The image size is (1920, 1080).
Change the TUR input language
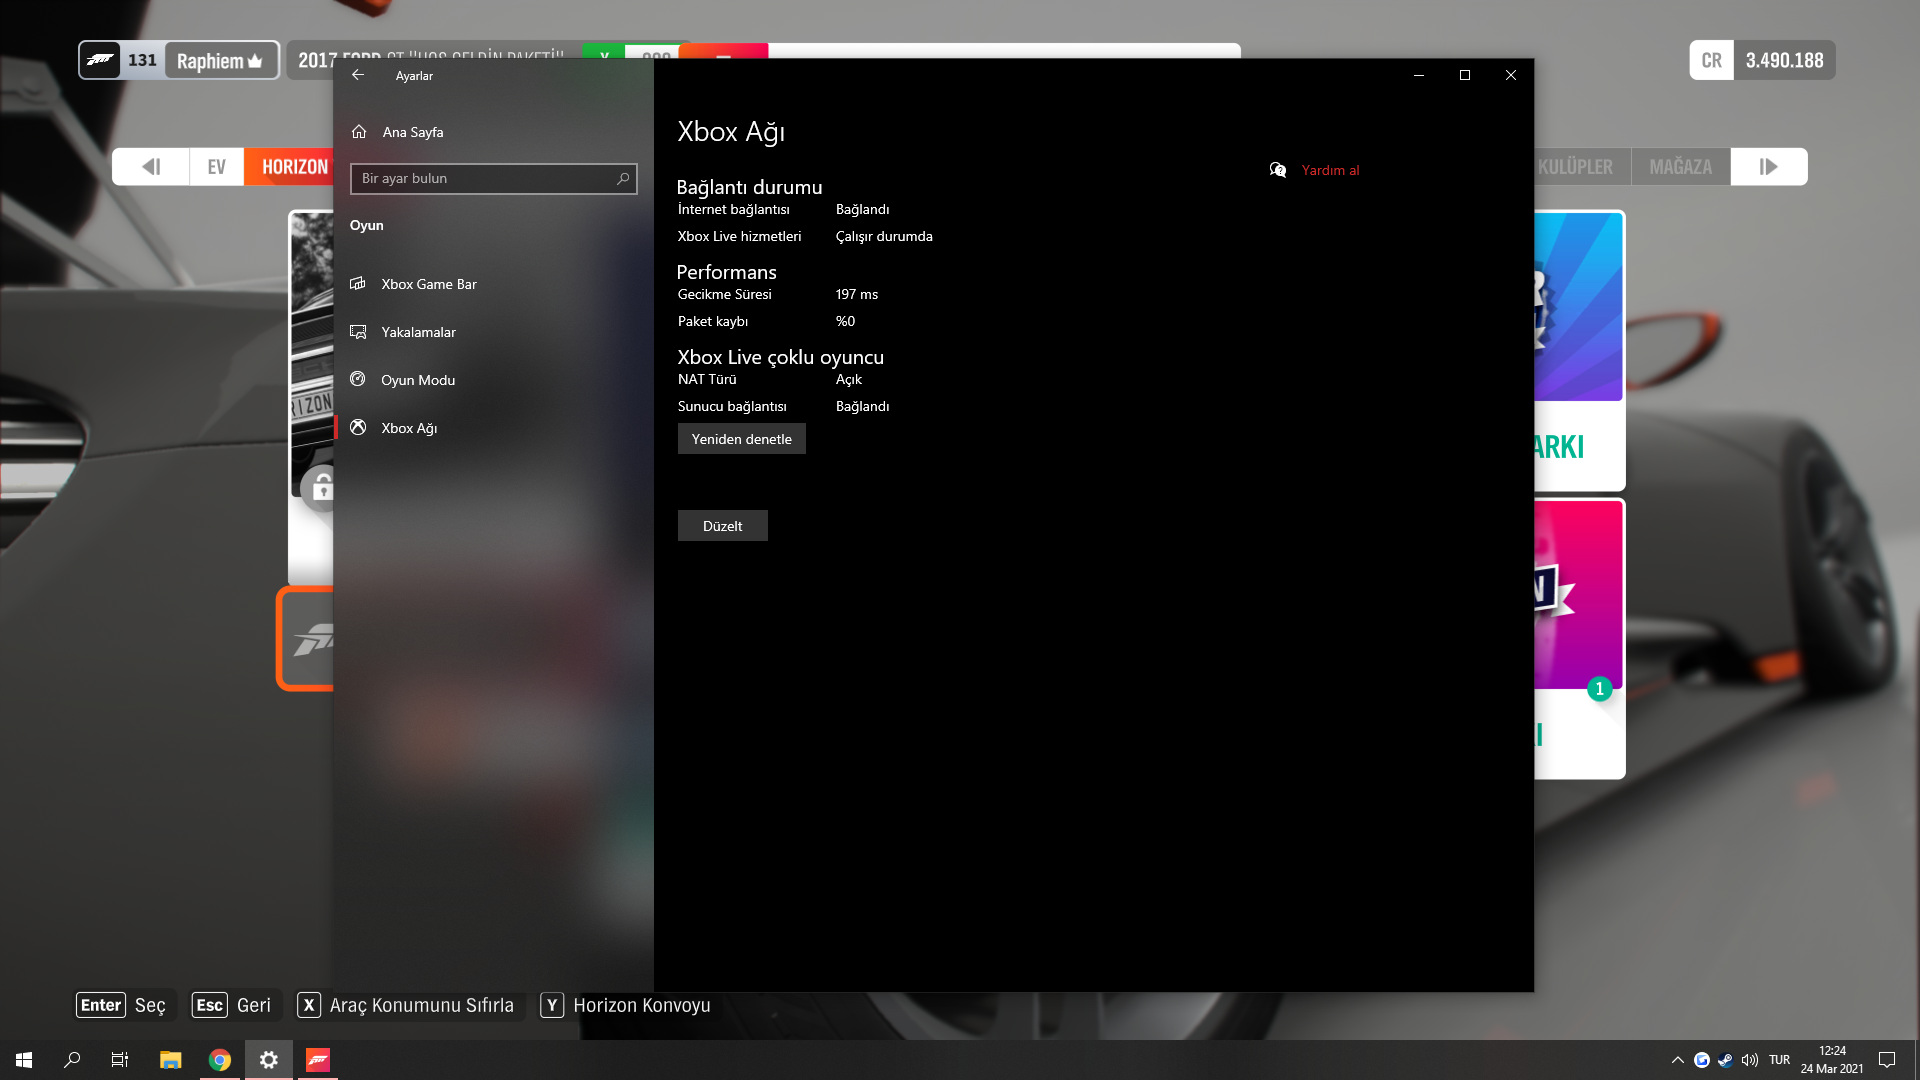pyautogui.click(x=1780, y=1060)
